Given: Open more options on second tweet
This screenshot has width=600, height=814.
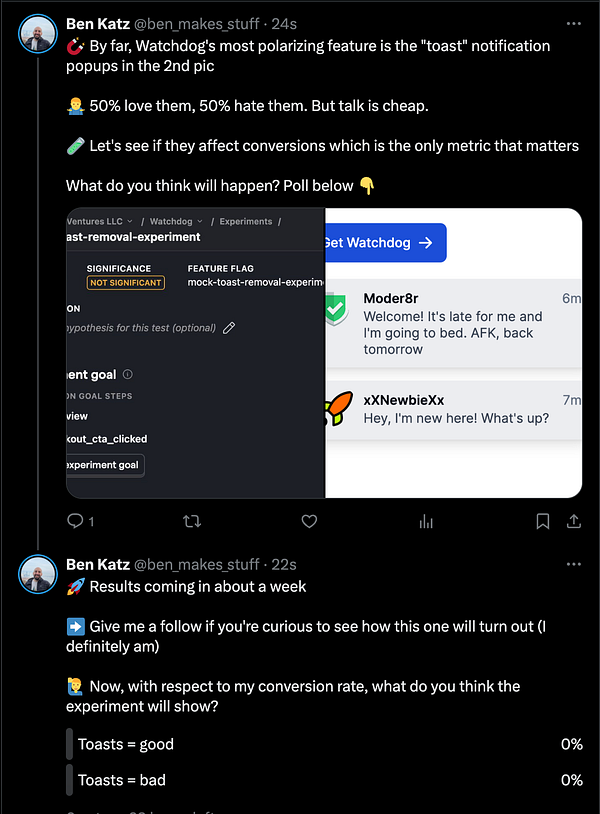Looking at the screenshot, I should click(573, 565).
